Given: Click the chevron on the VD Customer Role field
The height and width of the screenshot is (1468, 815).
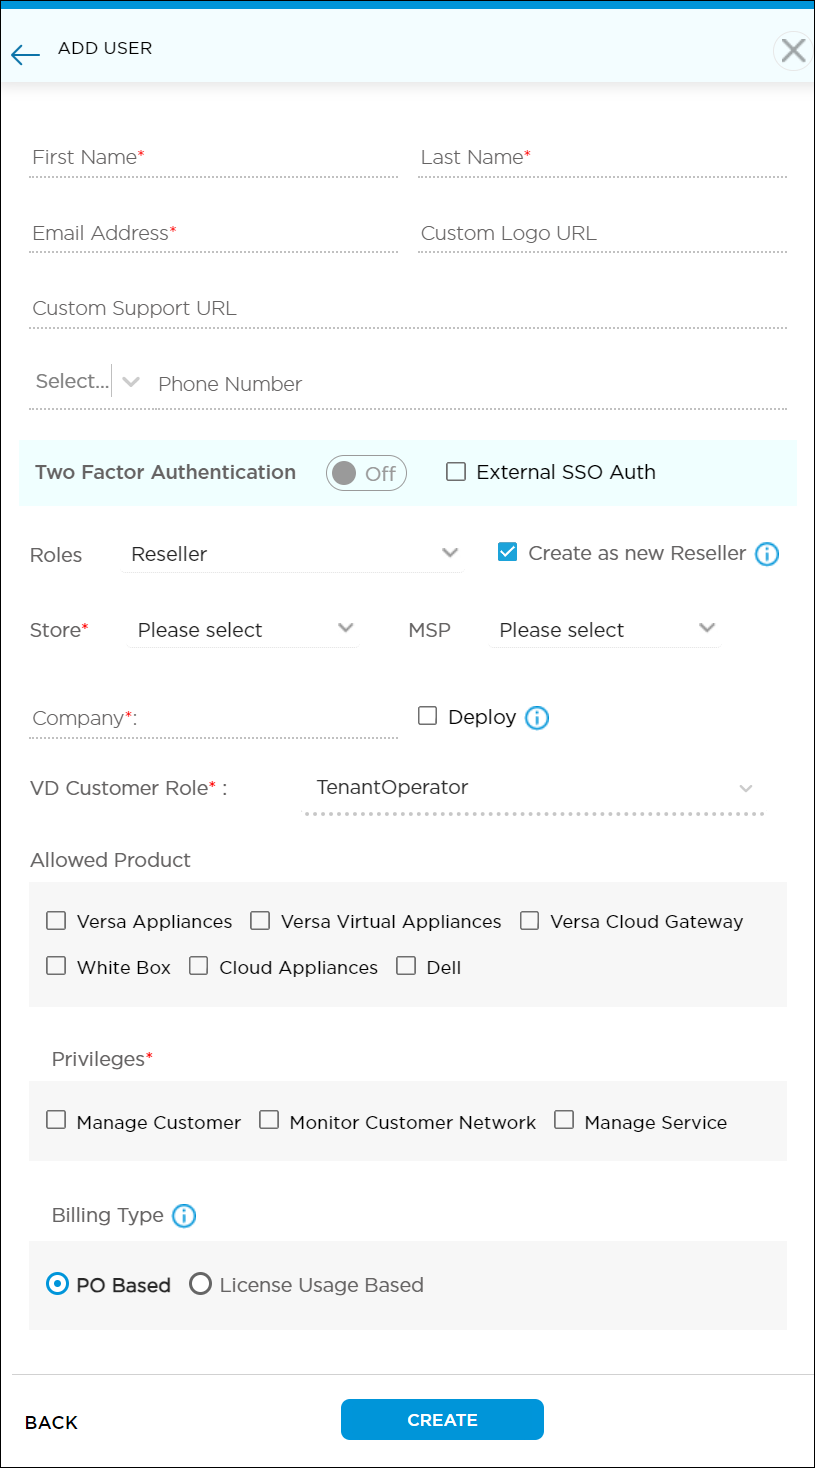Looking at the screenshot, I should click(x=746, y=788).
